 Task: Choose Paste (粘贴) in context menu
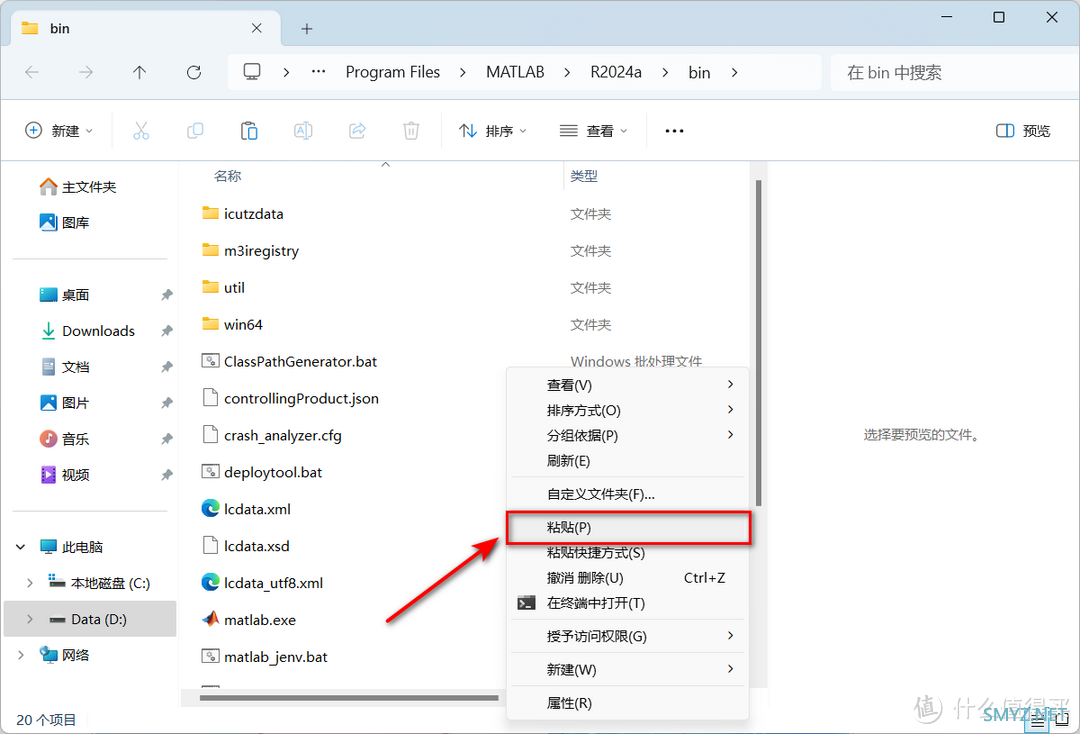pos(628,527)
